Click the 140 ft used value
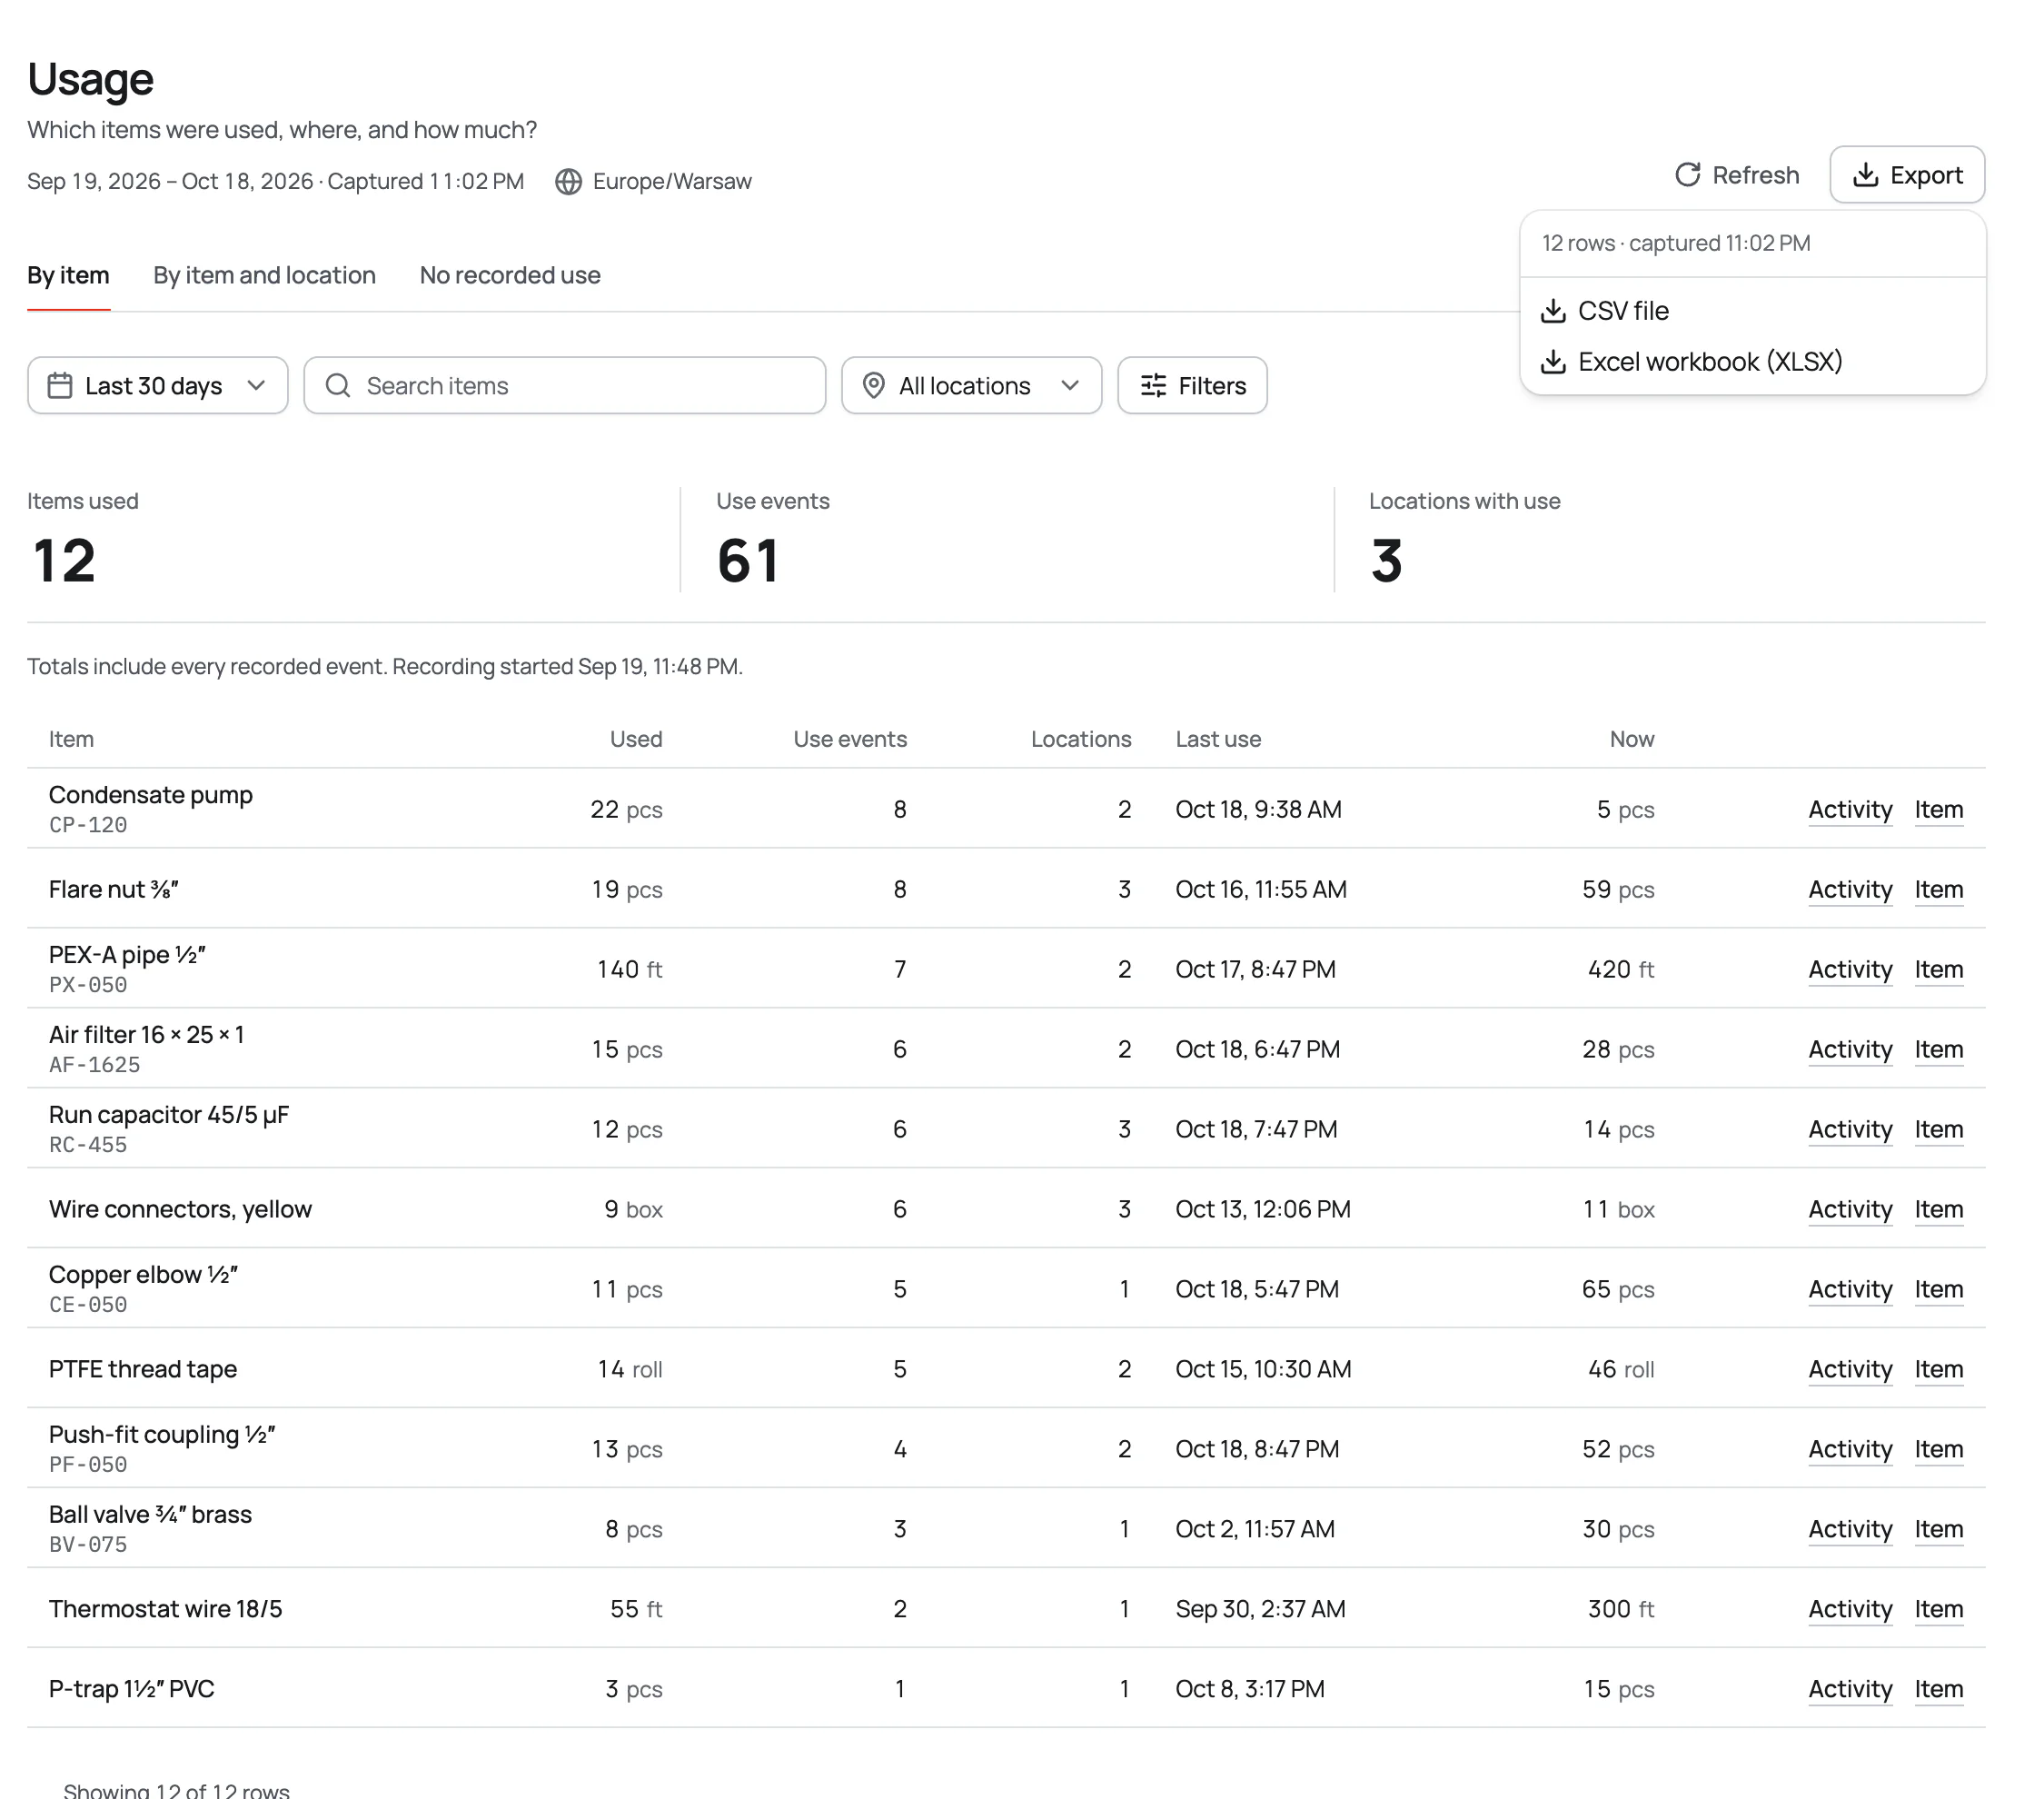The height and width of the screenshot is (1799, 2044). [x=630, y=970]
